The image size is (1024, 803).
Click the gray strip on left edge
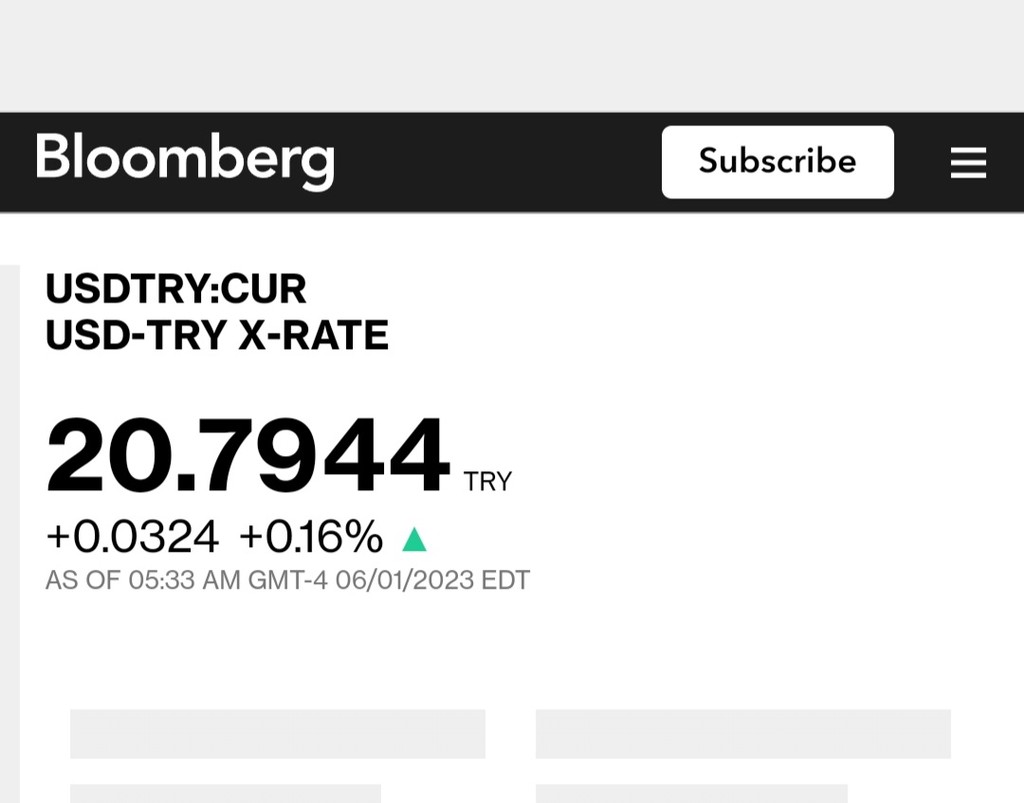point(9,530)
